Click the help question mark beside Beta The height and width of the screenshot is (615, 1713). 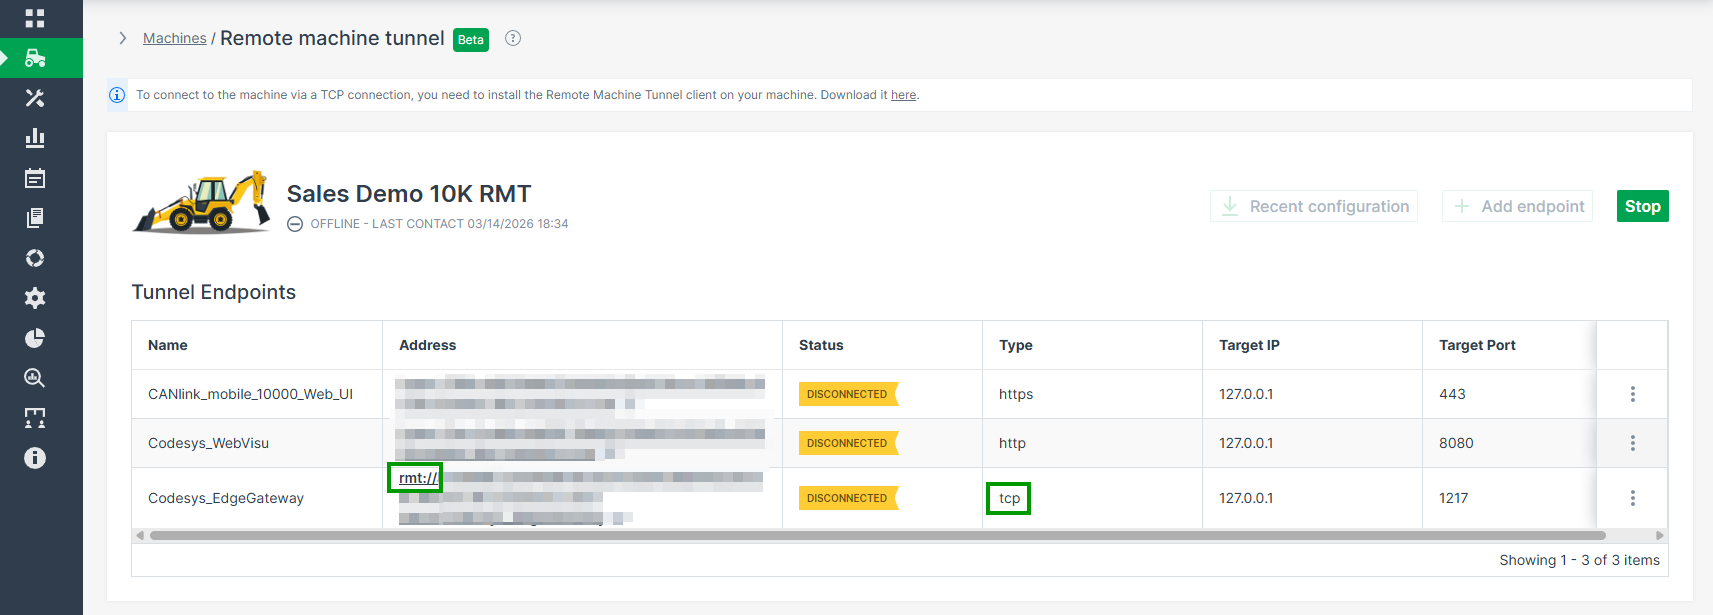pos(513,38)
